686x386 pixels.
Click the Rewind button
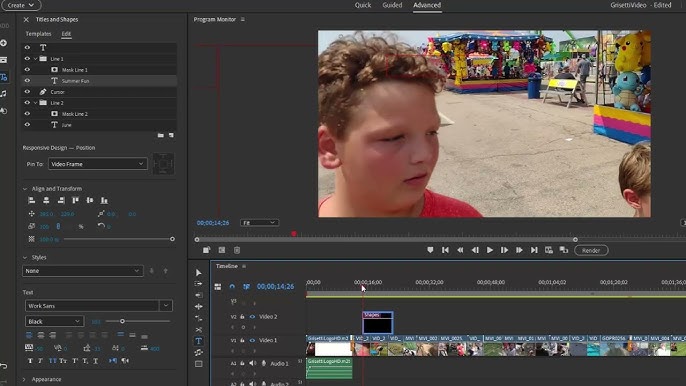460,250
